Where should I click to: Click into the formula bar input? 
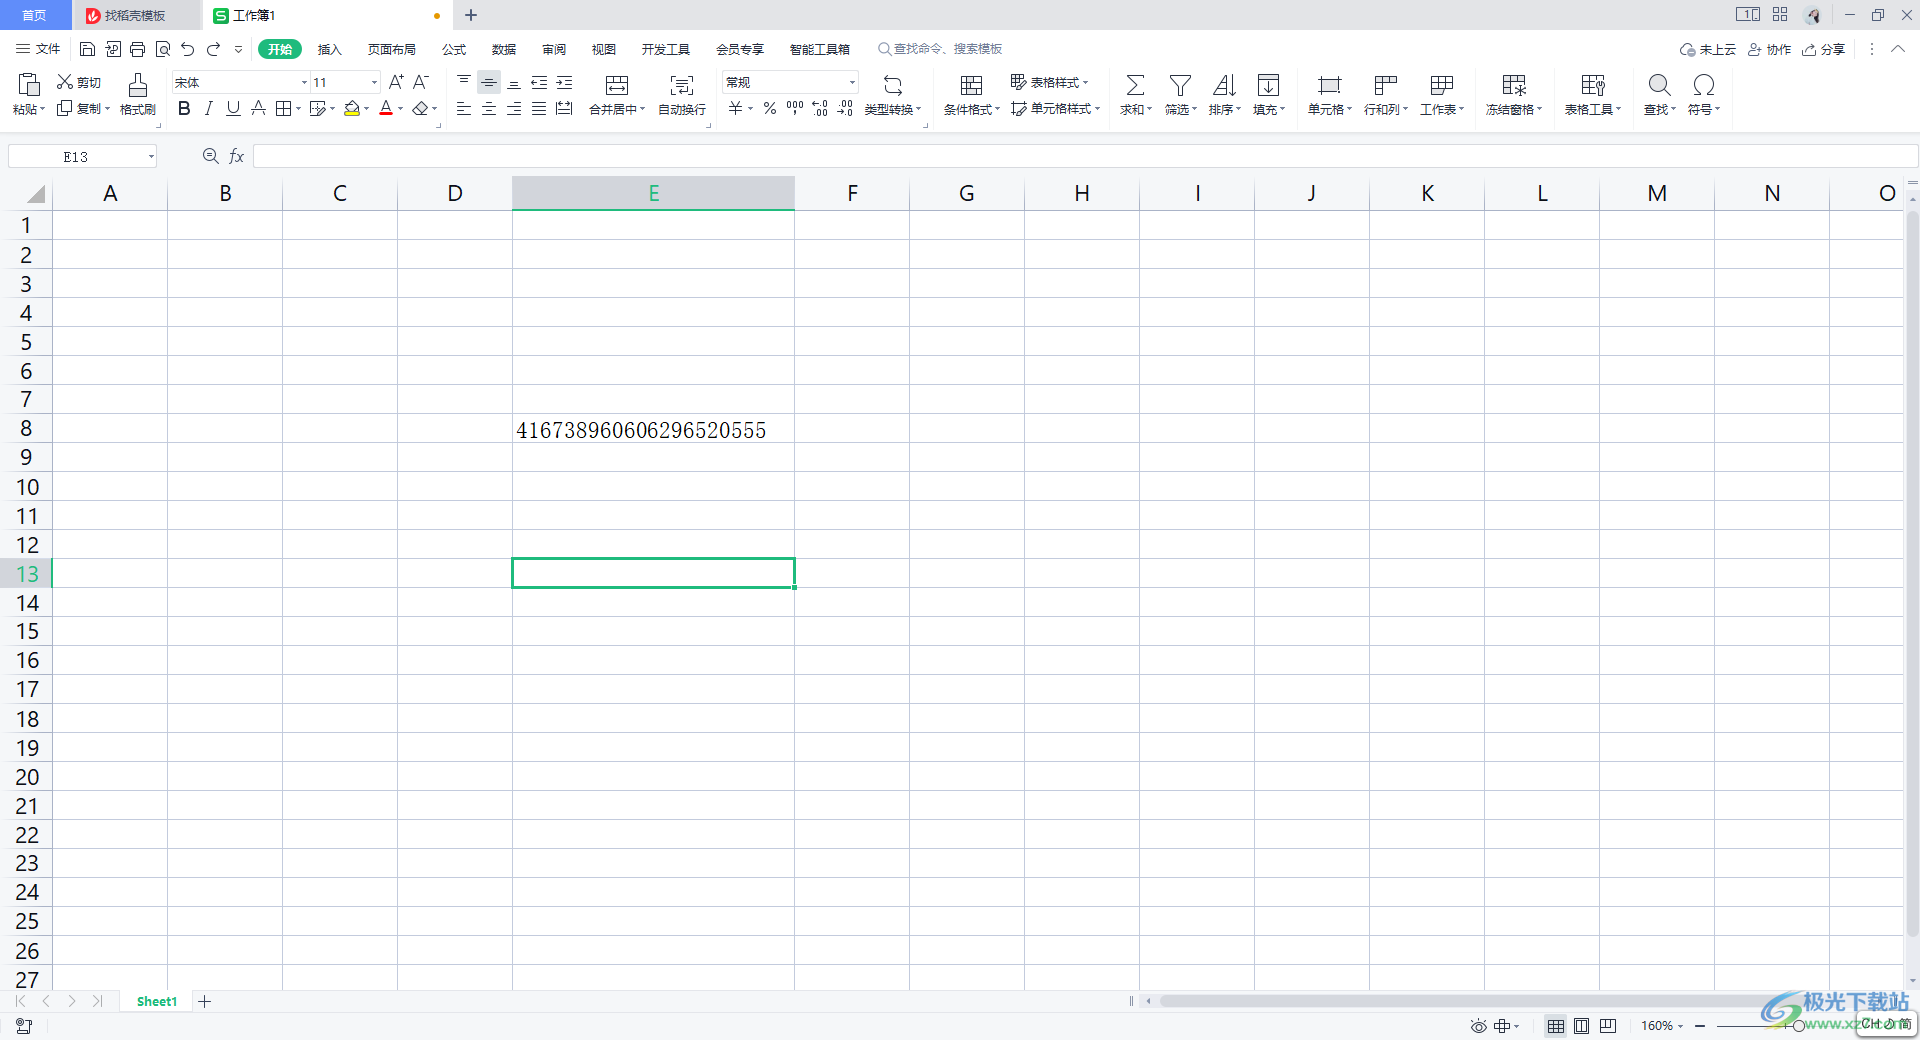tap(1085, 156)
